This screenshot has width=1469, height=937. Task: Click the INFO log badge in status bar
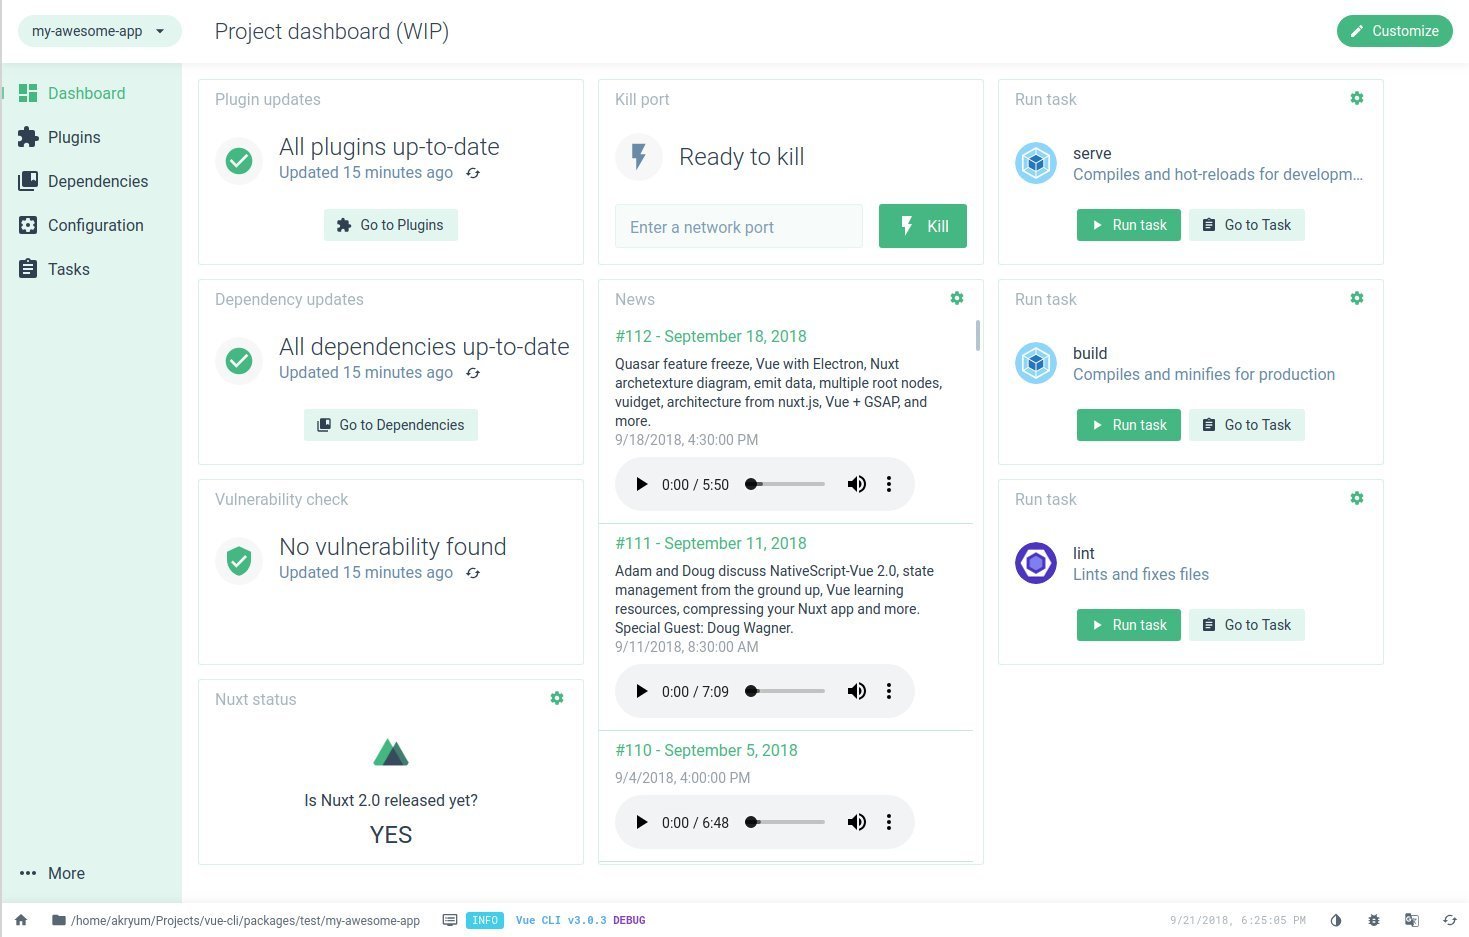pyautogui.click(x=485, y=920)
